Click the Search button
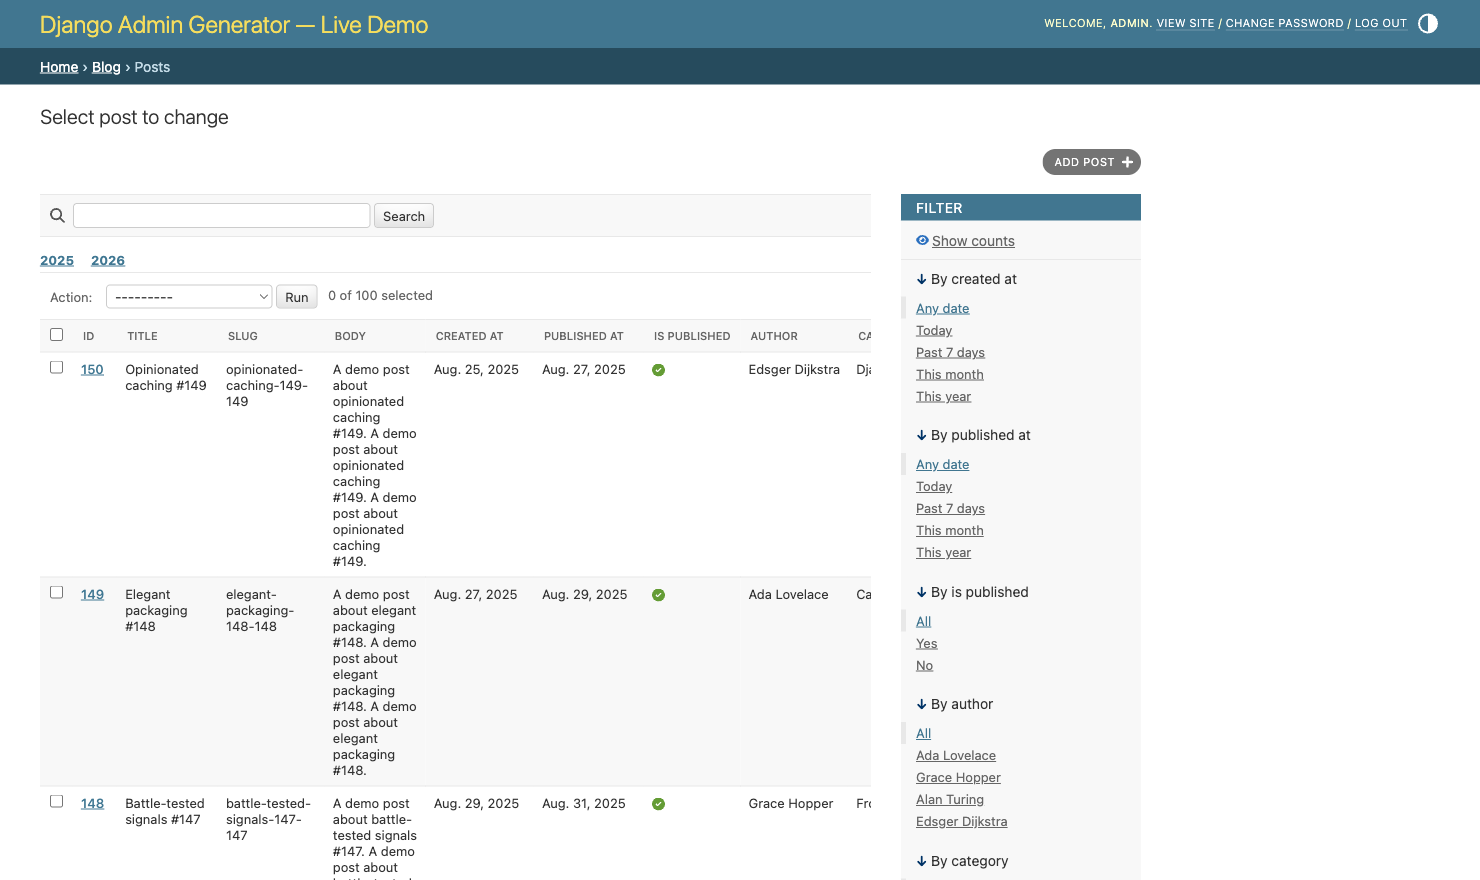This screenshot has height=880, width=1480. [x=404, y=216]
